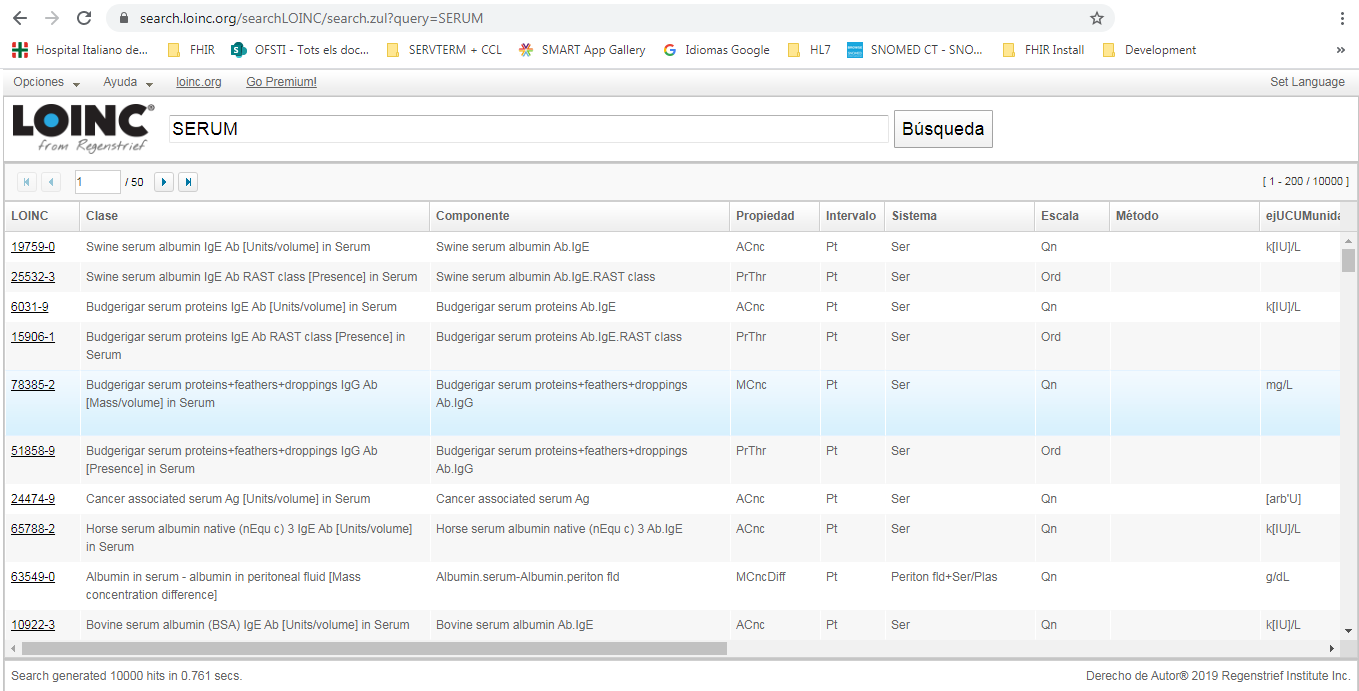Open the SMART App Gallery bookmark

[x=582, y=50]
